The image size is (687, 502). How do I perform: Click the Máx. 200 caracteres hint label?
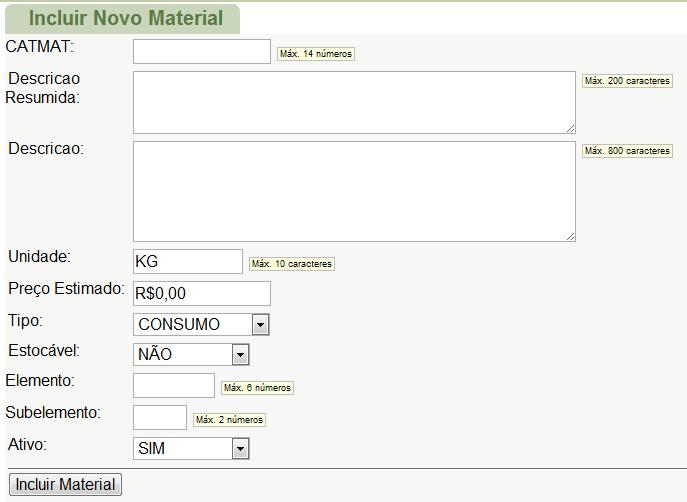(627, 81)
